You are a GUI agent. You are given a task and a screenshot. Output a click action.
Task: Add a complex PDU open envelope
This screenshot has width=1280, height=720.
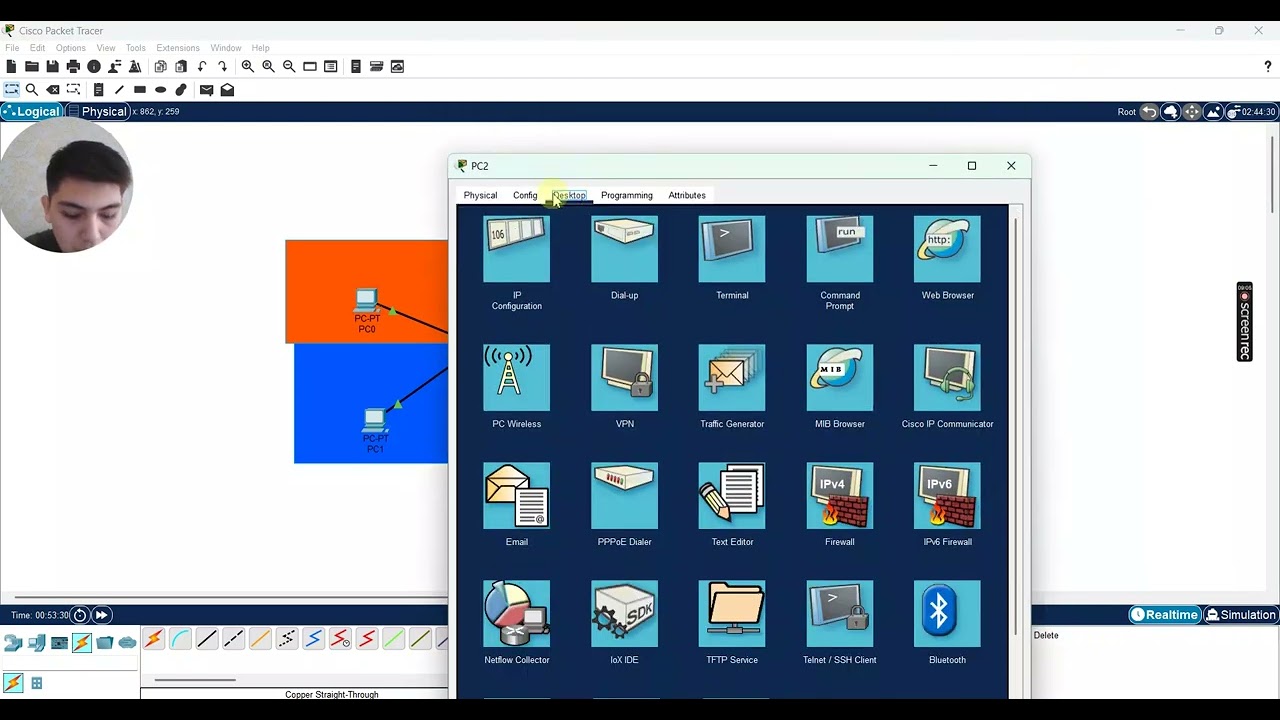[227, 90]
